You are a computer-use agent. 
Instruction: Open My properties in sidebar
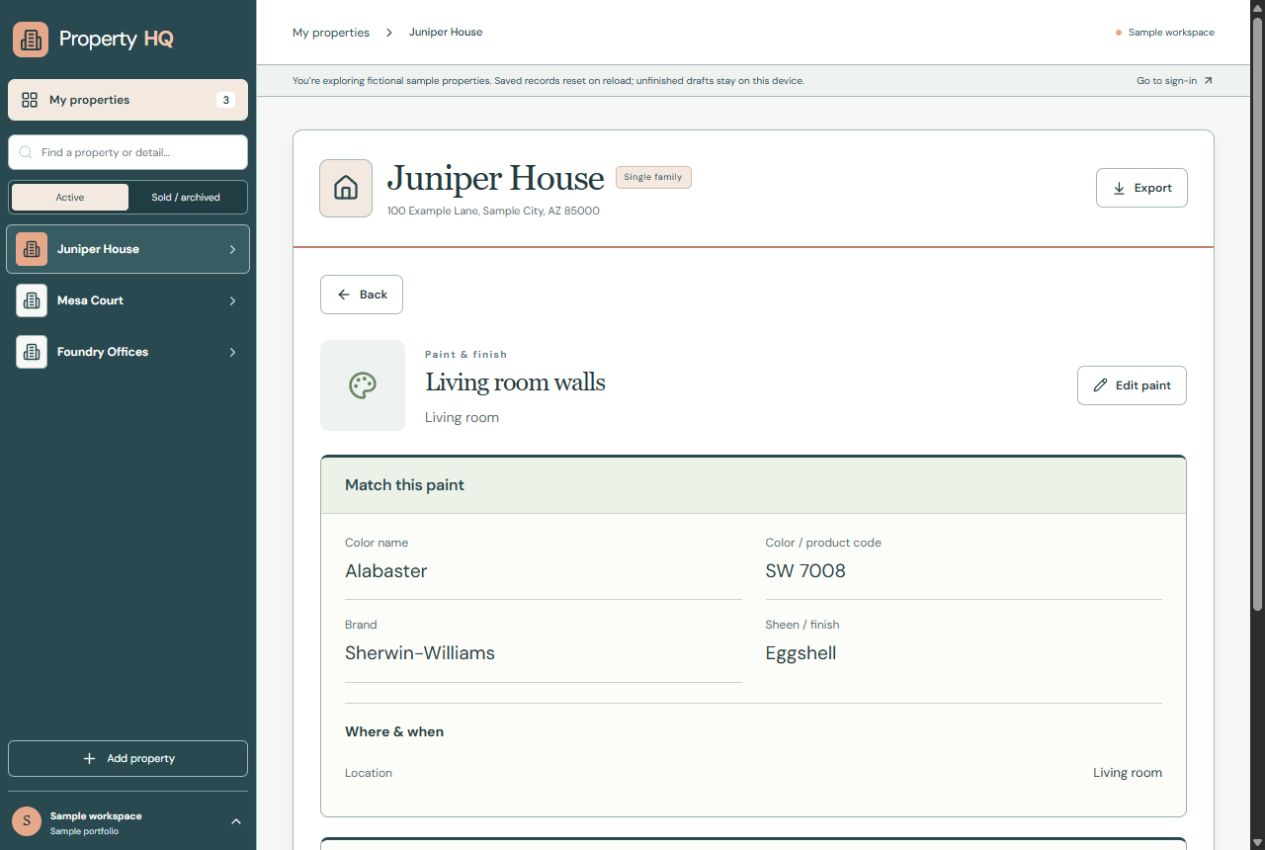coord(128,100)
